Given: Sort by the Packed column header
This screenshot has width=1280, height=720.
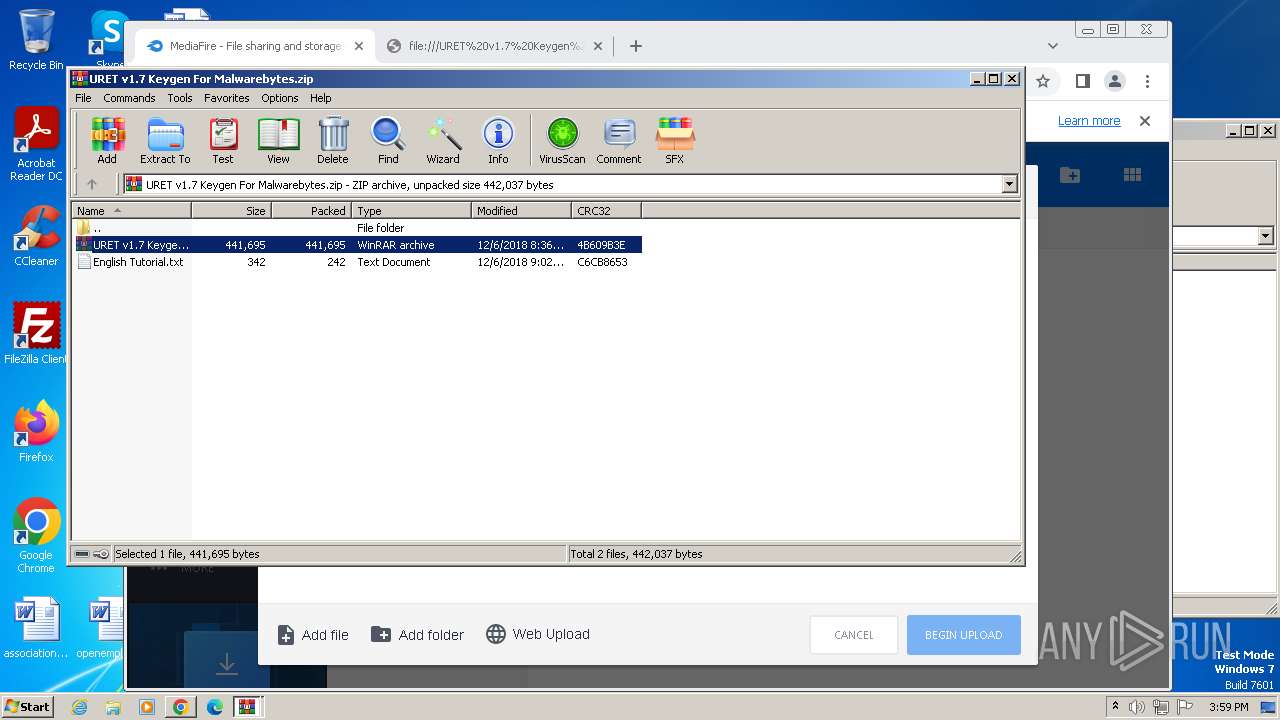Looking at the screenshot, I should [x=311, y=210].
